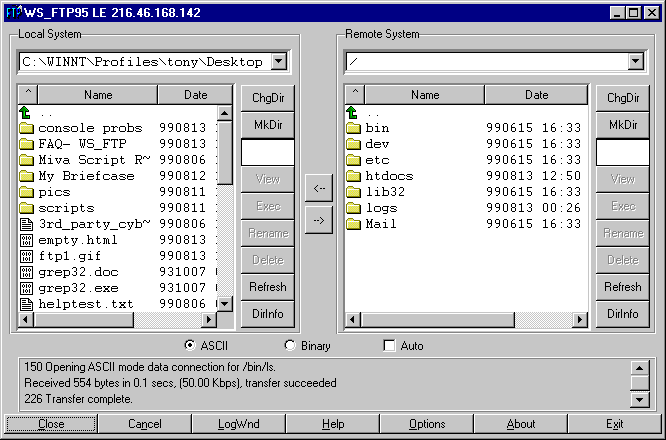Viewport: 666px width, 440px height.
Task: Click the local DirInfo button
Action: tap(268, 314)
